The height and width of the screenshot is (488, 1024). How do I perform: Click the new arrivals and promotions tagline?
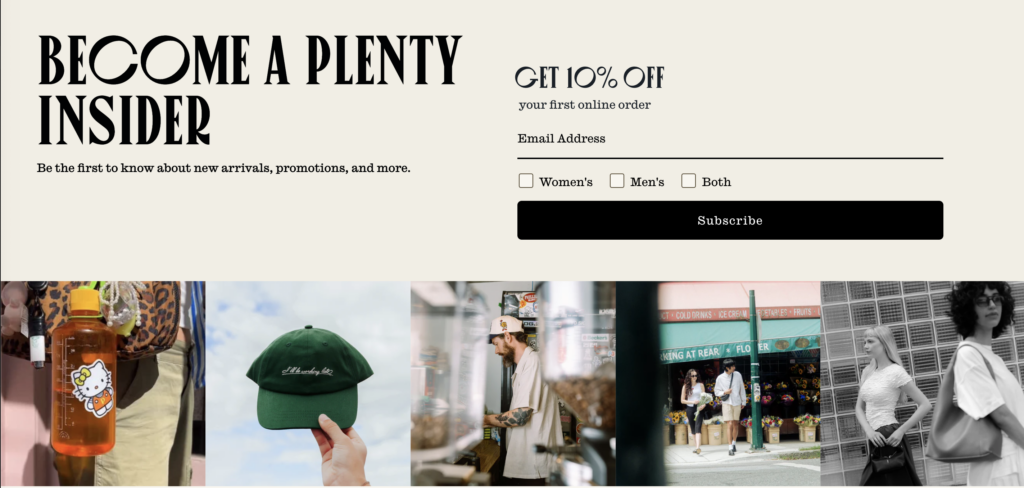pos(223,169)
